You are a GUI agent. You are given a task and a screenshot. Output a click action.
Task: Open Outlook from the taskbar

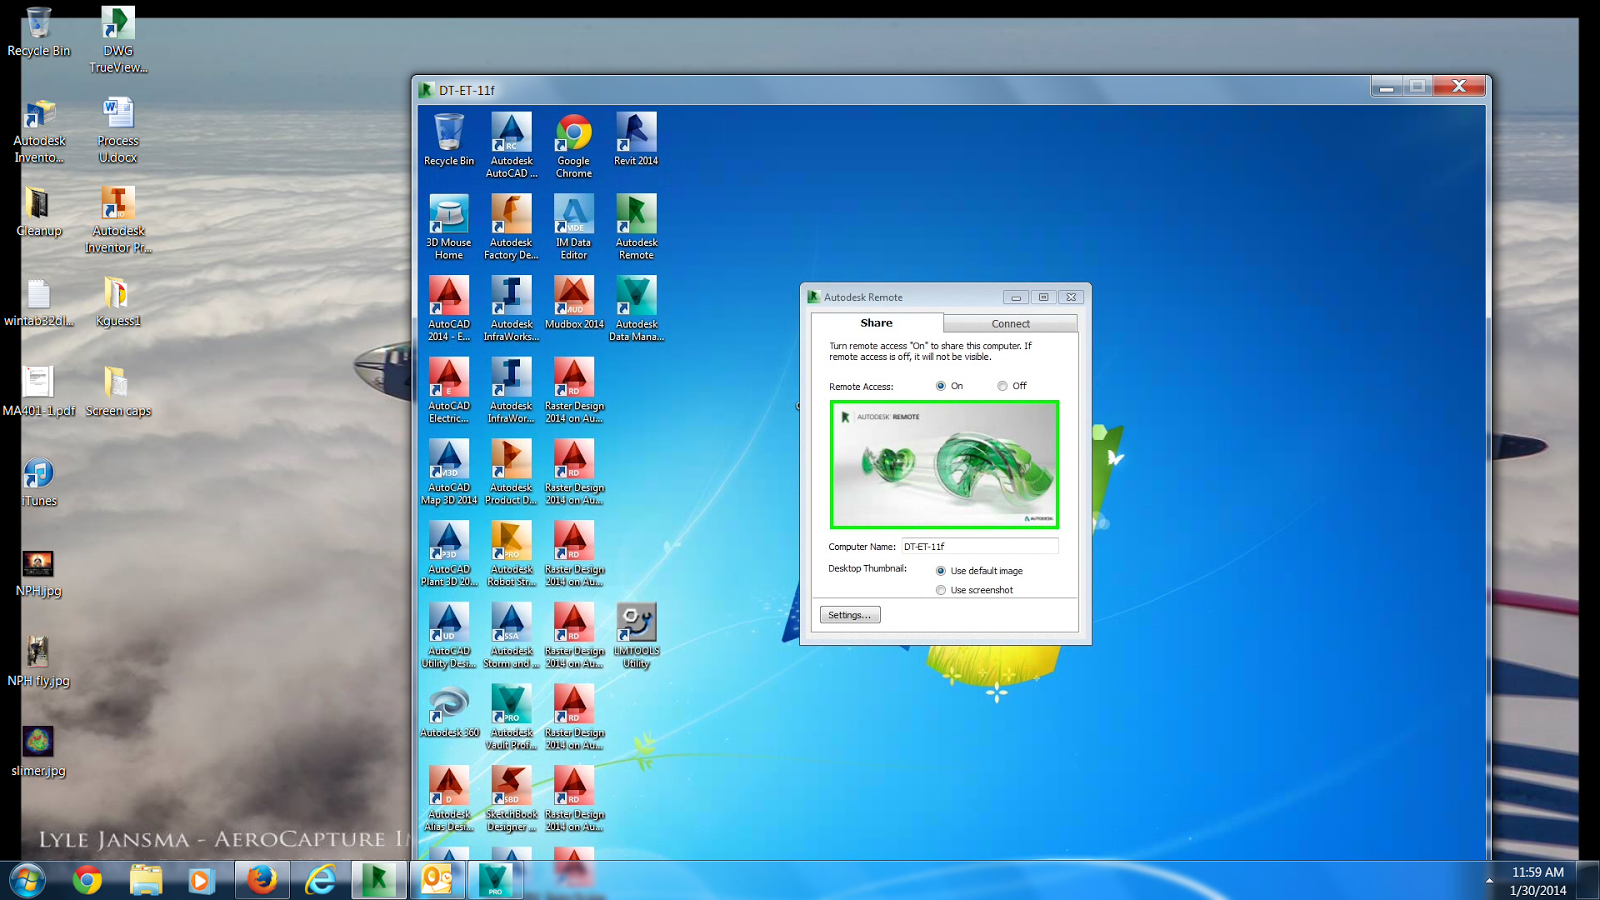[x=437, y=880]
